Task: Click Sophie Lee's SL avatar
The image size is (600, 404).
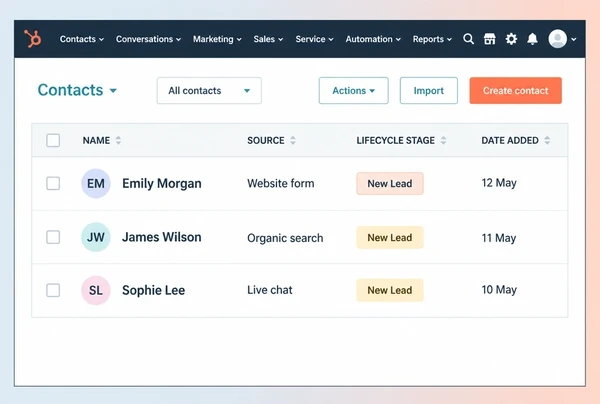Action: 96,290
